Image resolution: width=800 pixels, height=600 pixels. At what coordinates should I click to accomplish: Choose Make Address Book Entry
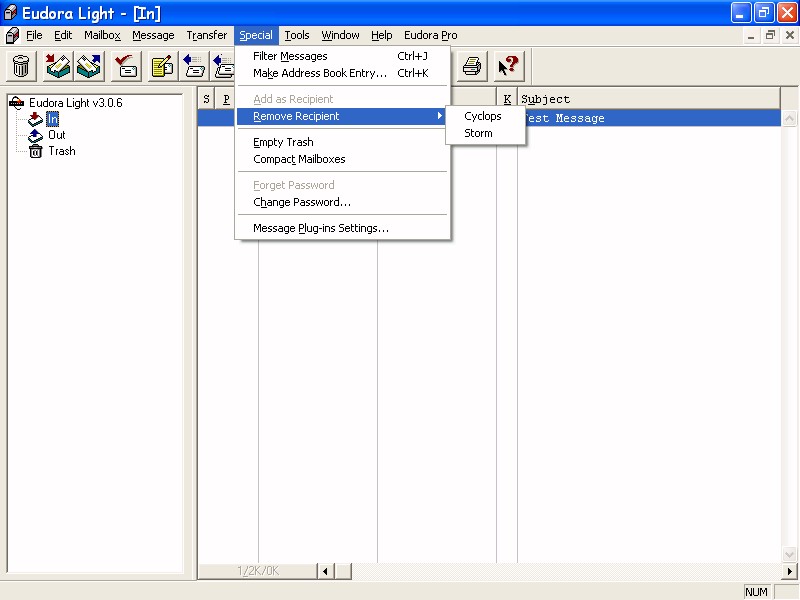click(343, 73)
